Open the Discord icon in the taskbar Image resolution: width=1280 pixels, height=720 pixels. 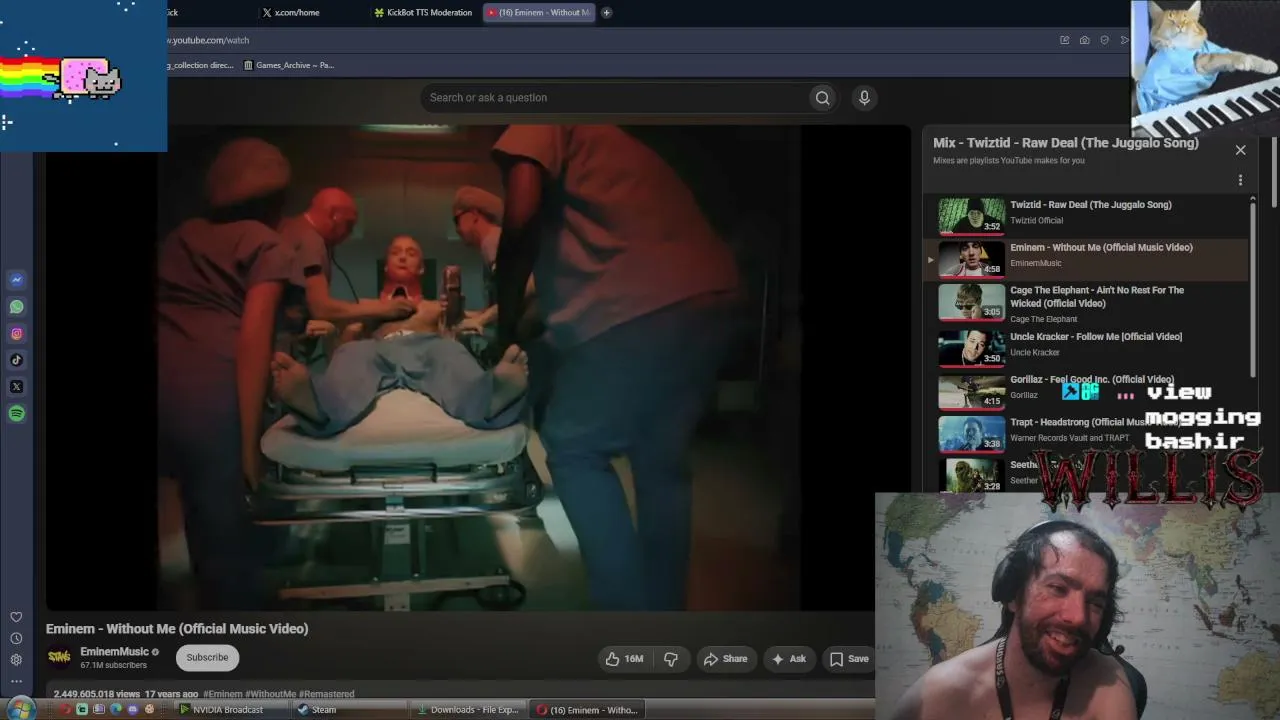tap(132, 710)
